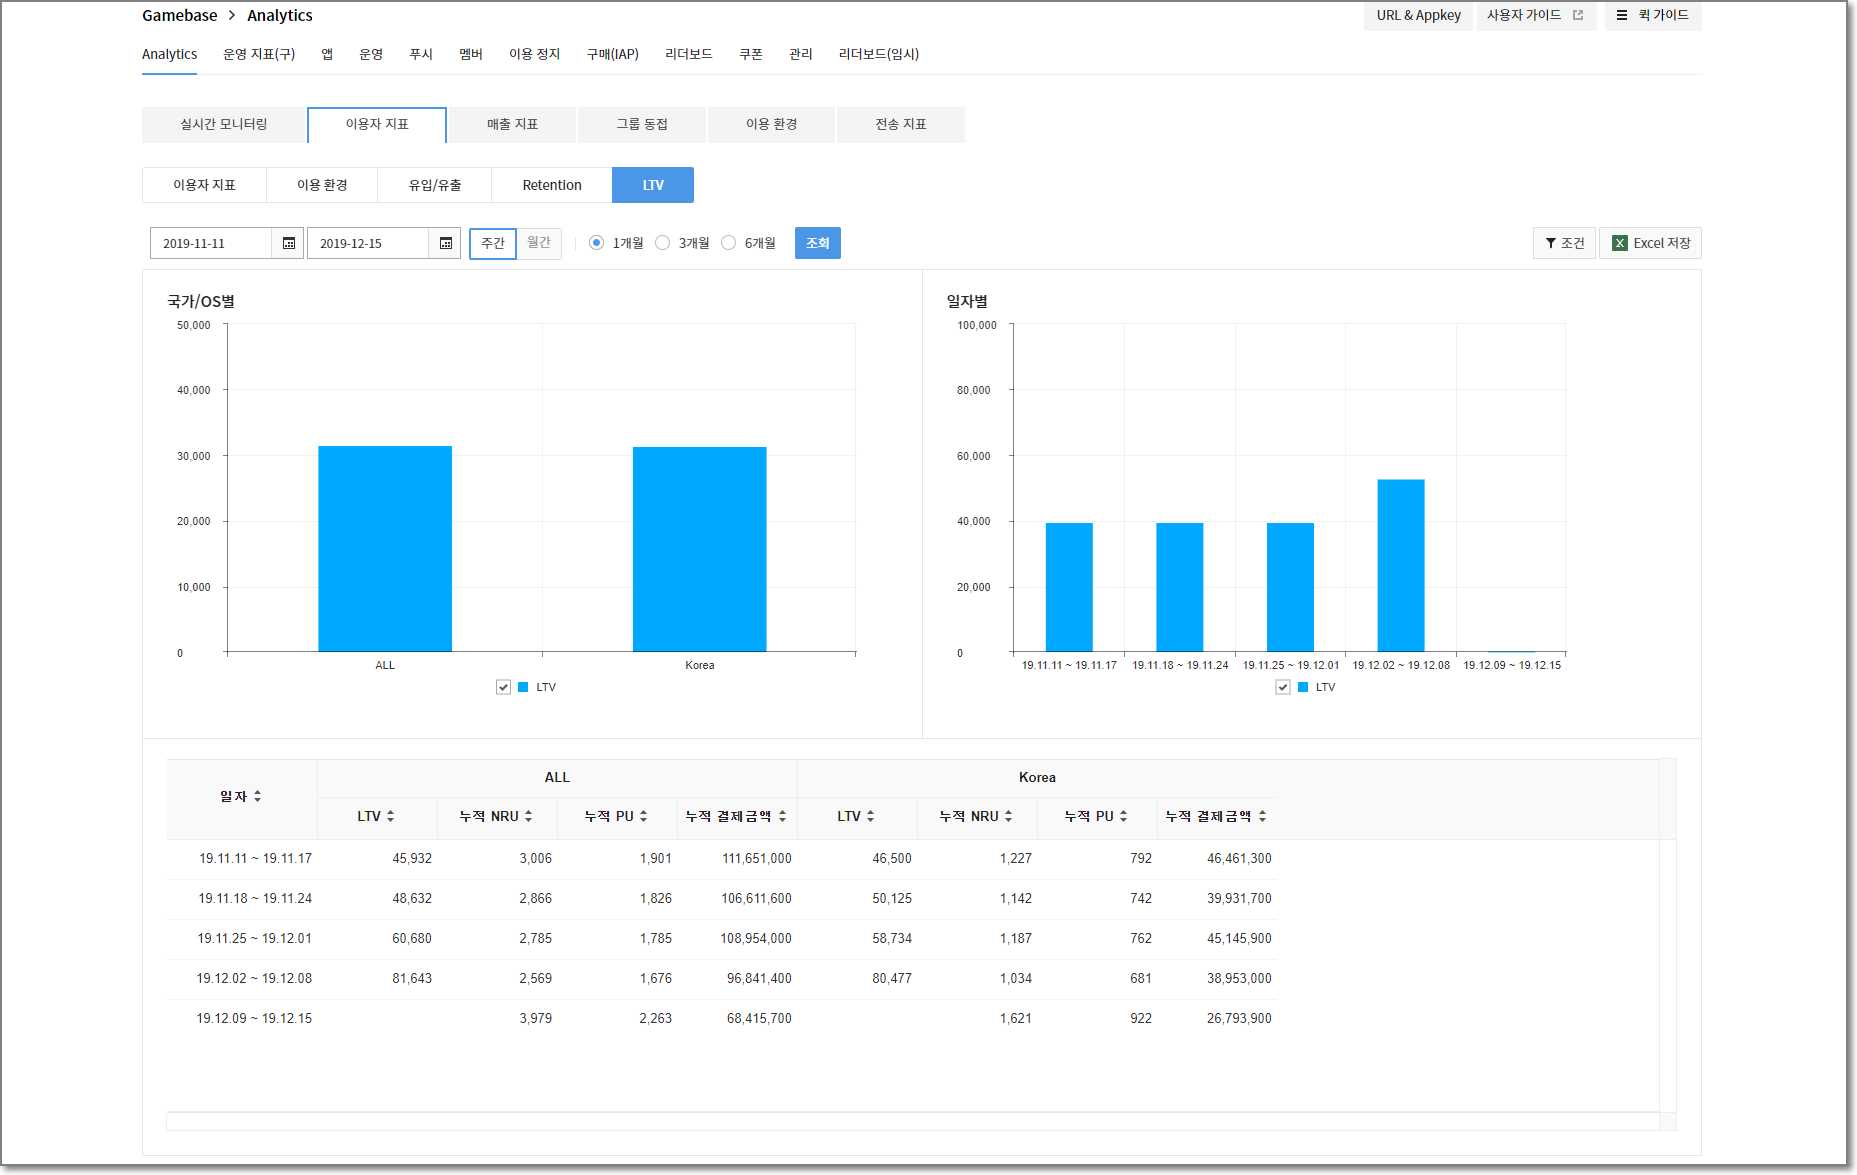Select the Retention sub-tab
1857x1175 pixels.
(x=552, y=185)
